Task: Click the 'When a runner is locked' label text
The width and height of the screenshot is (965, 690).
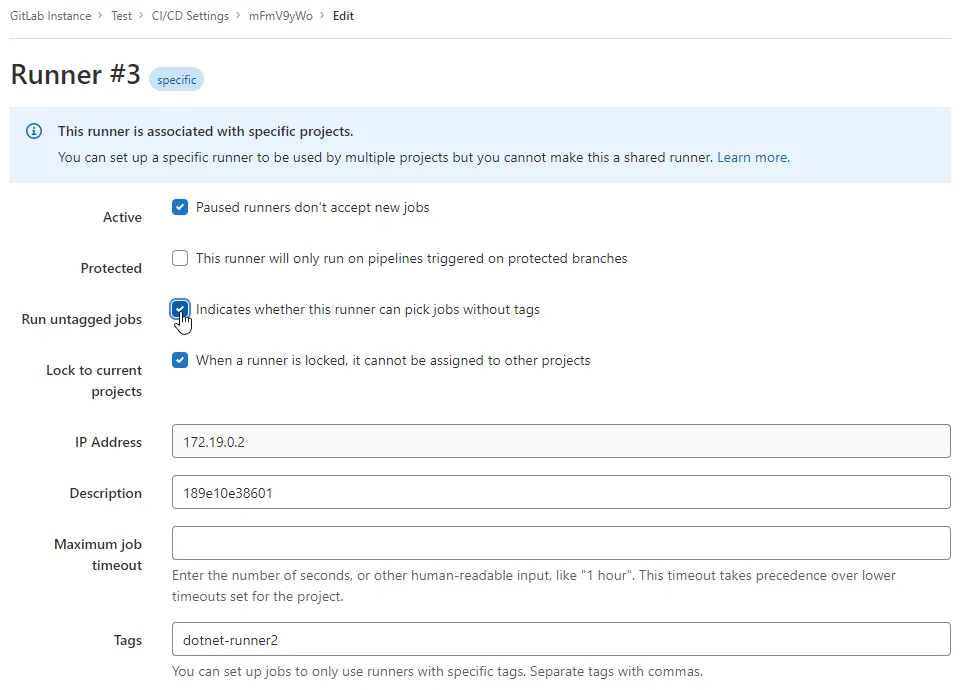Action: pyautogui.click(x=393, y=360)
